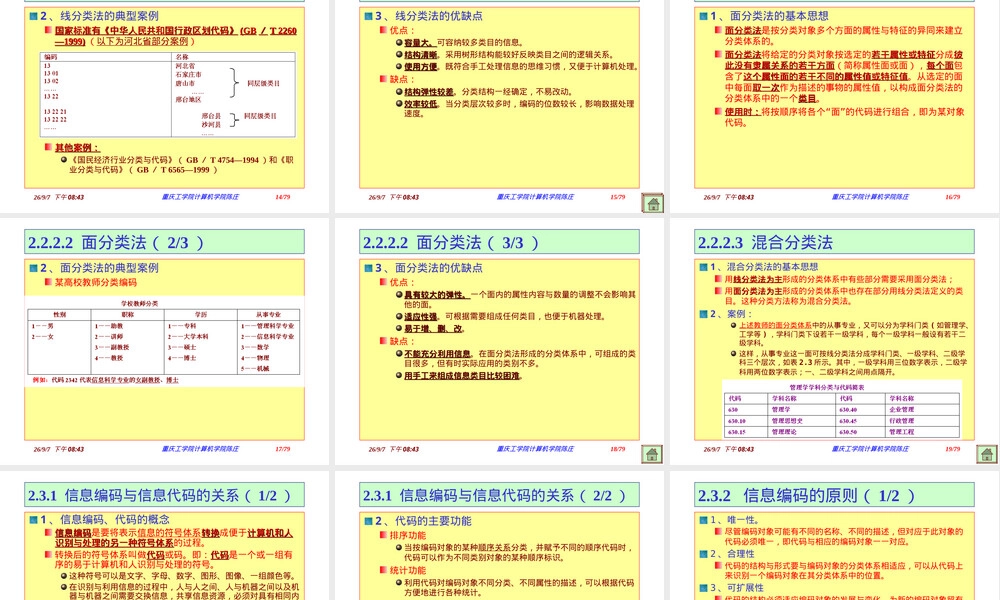This screenshot has height=600, width=1000.
Task: Click the table cell '行政管理'
Action: [901, 421]
